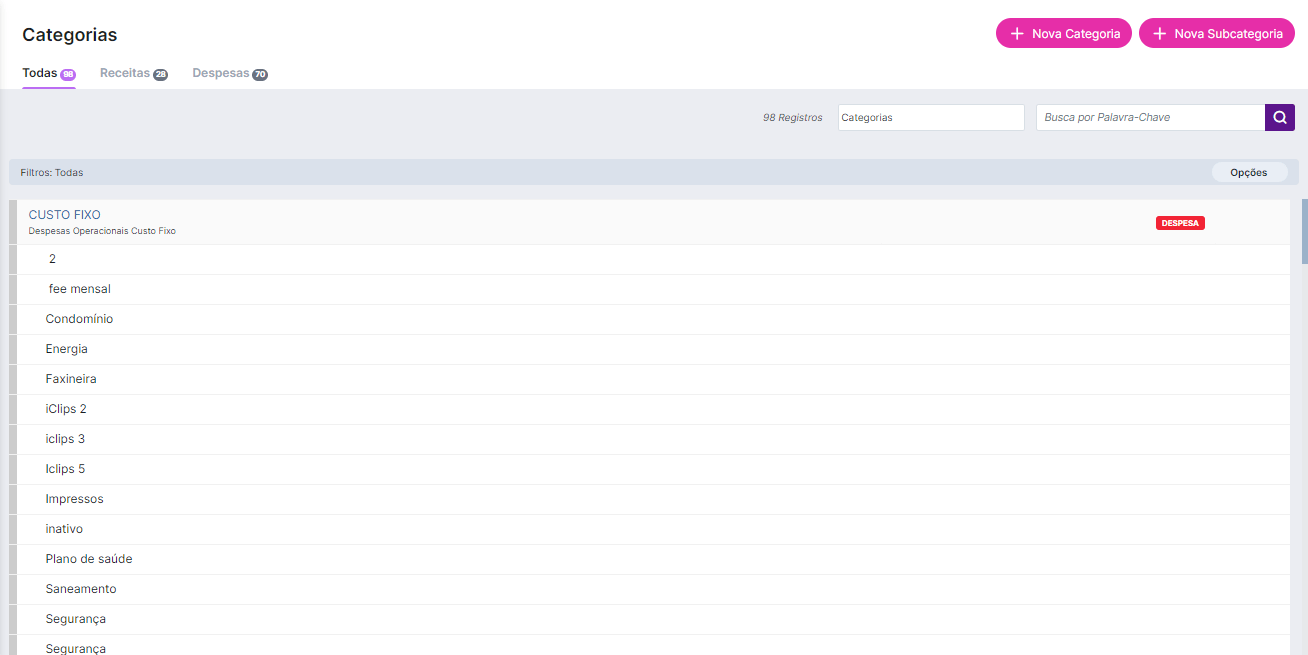Click the drag handle beside Impressos
This screenshot has height=655, width=1308.
[x=11, y=498]
